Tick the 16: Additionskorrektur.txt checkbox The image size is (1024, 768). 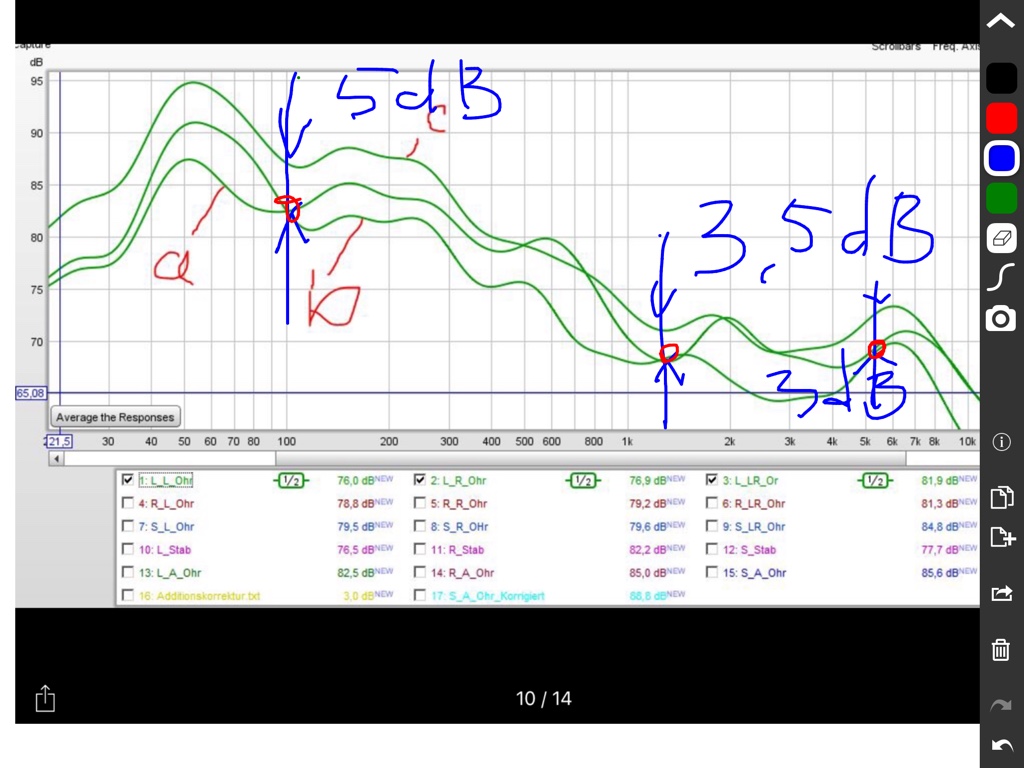(127, 595)
